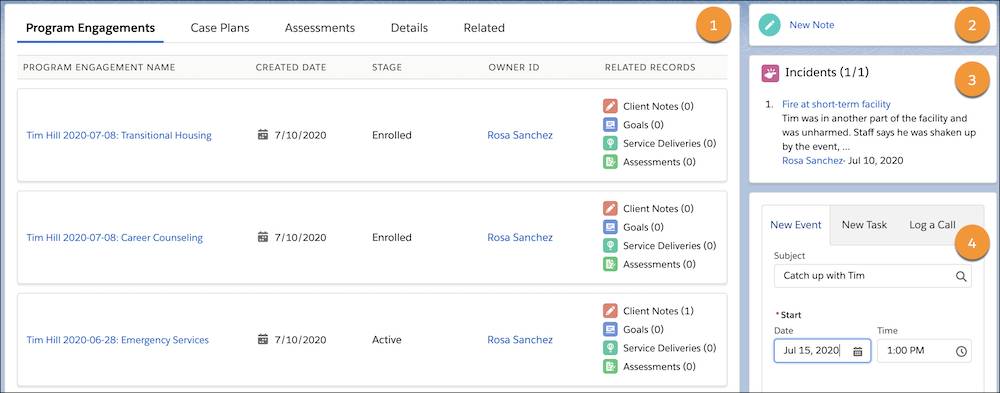
Task: Open the Start time clock picker icon
Action: click(961, 351)
